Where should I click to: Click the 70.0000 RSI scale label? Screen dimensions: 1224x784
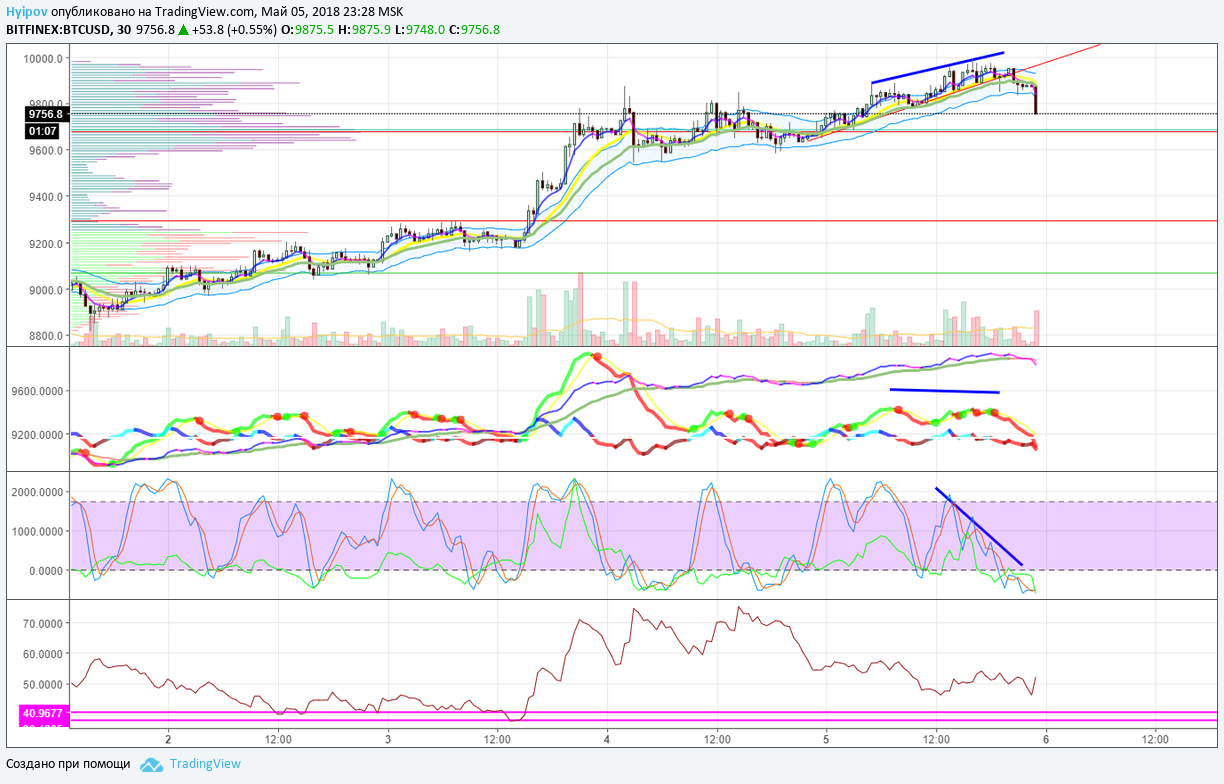[44, 623]
